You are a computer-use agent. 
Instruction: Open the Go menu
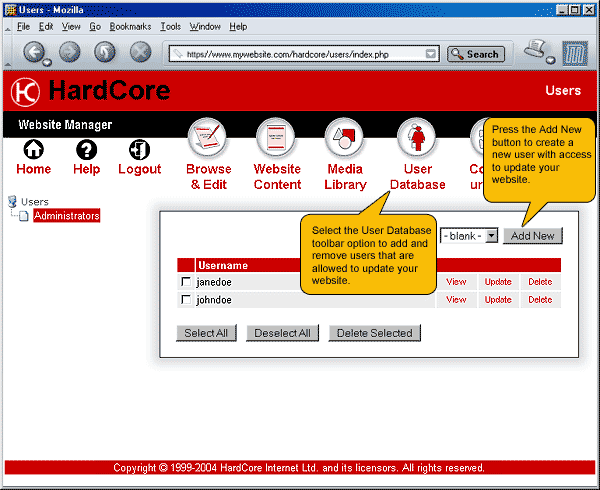pos(95,26)
